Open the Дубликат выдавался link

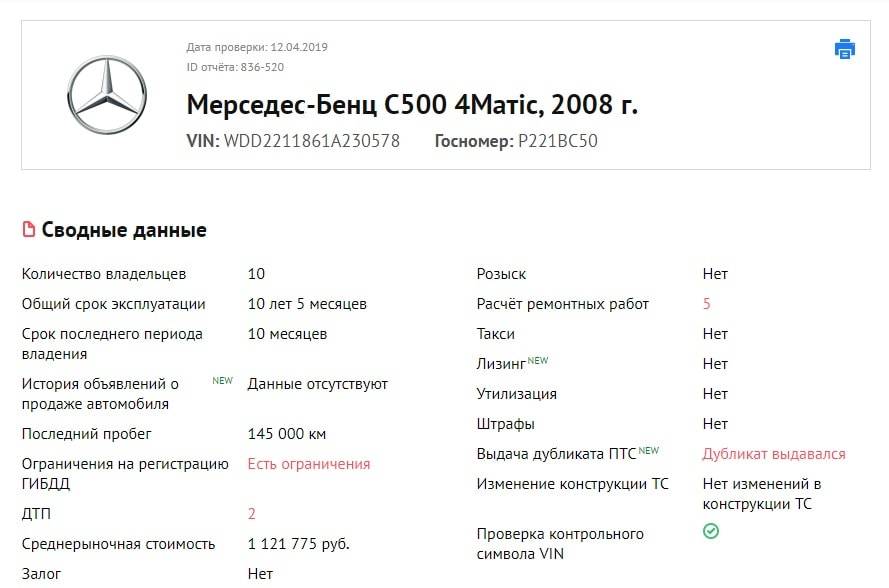[x=773, y=454]
